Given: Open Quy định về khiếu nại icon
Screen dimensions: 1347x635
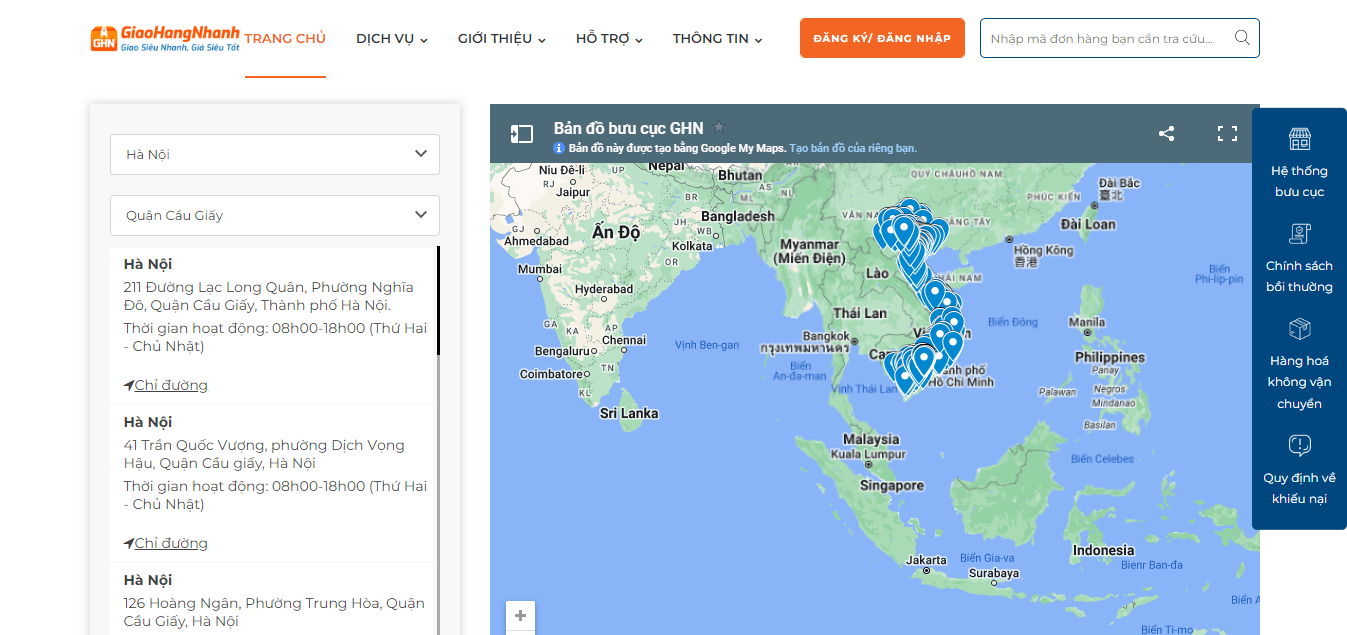Looking at the screenshot, I should click(1299, 446).
